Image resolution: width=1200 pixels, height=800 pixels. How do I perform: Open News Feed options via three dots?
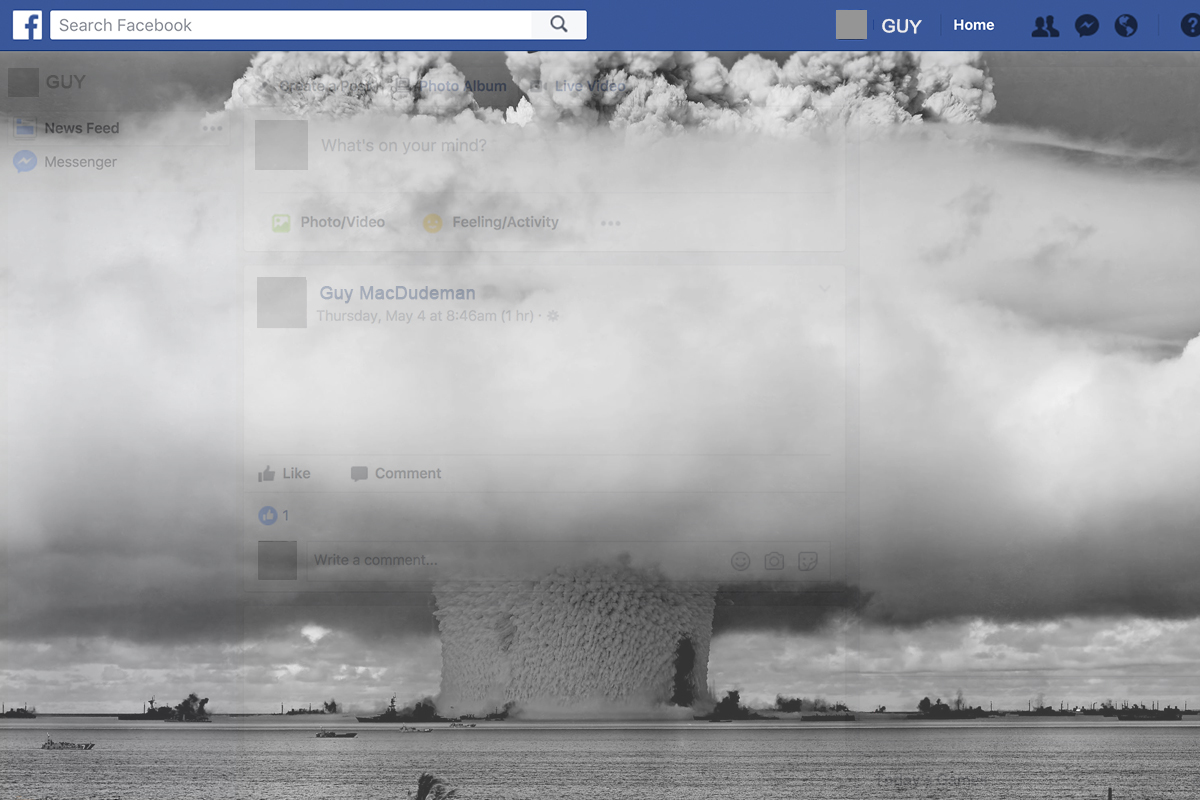pyautogui.click(x=213, y=128)
